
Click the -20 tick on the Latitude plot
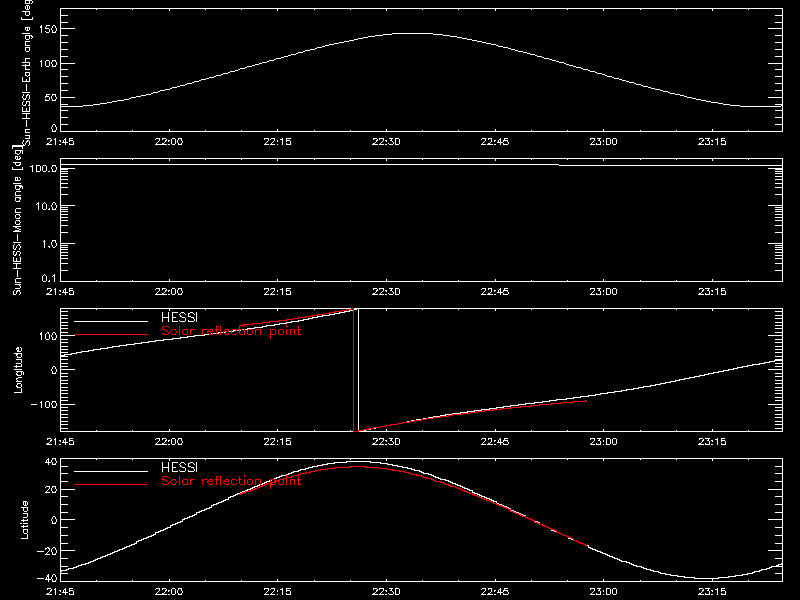(47, 551)
